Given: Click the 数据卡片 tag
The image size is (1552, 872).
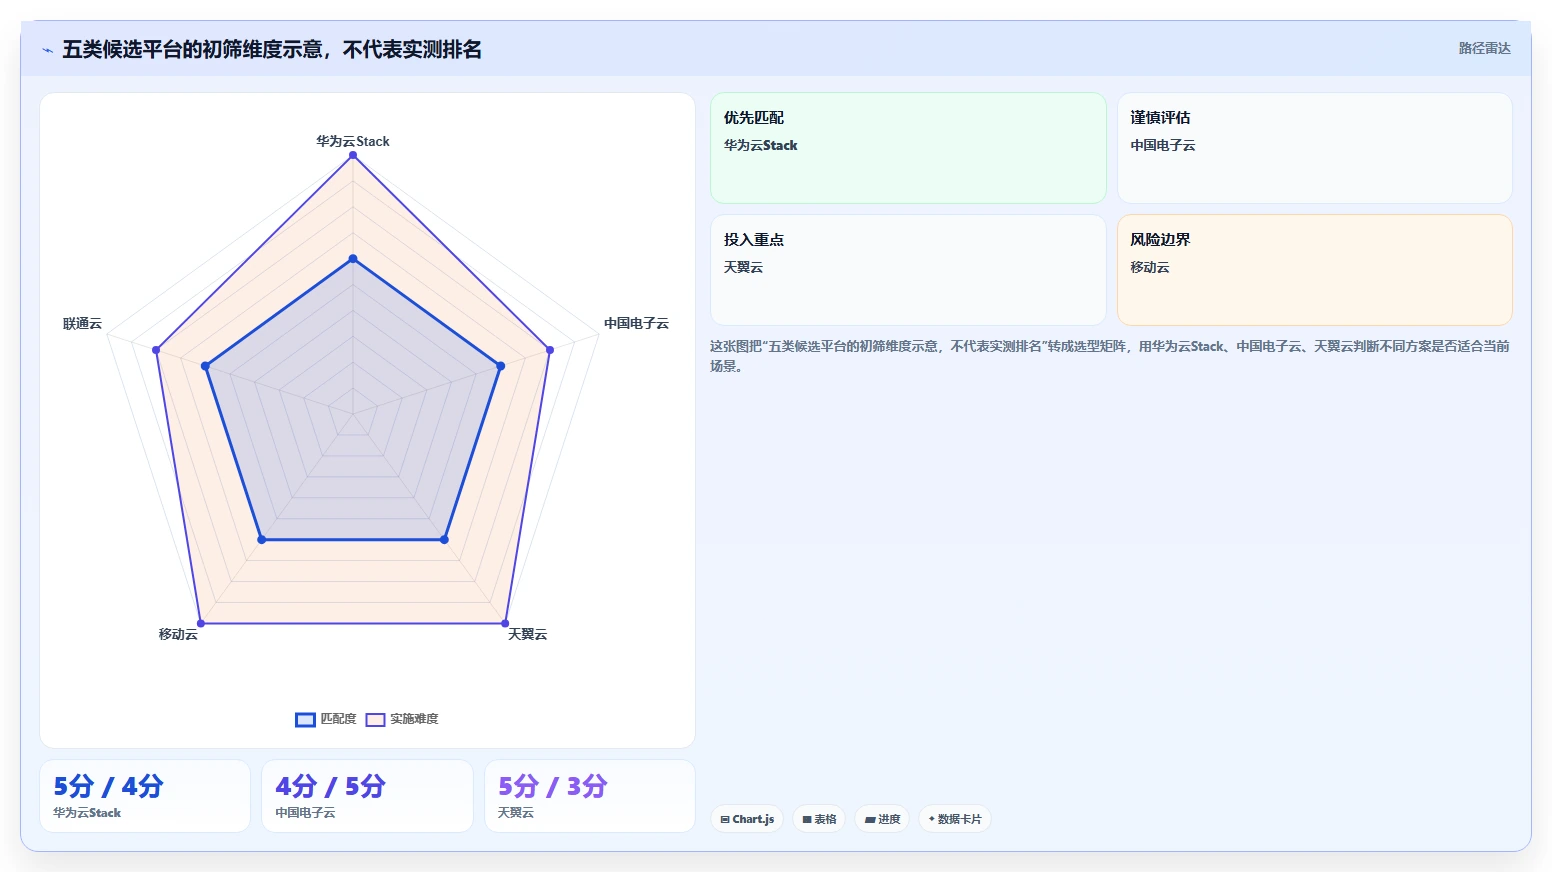Looking at the screenshot, I should point(955,819).
